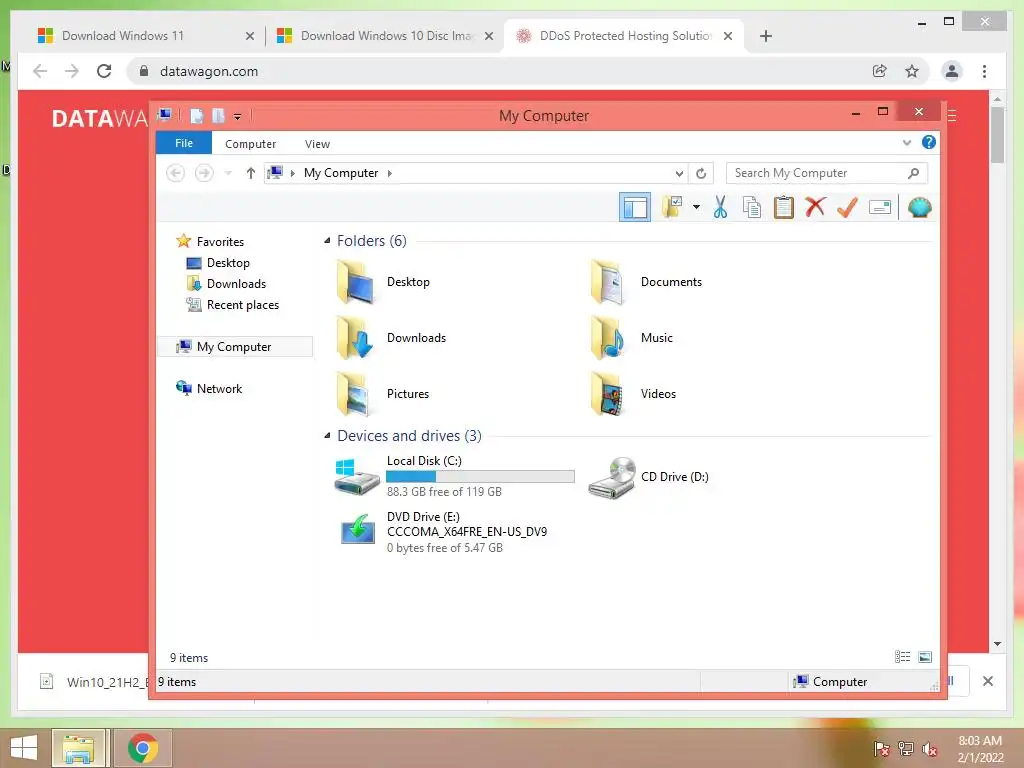Viewport: 1024px width, 768px height.
Task: Click the Local Disk C: capacity bar
Action: [x=480, y=477]
